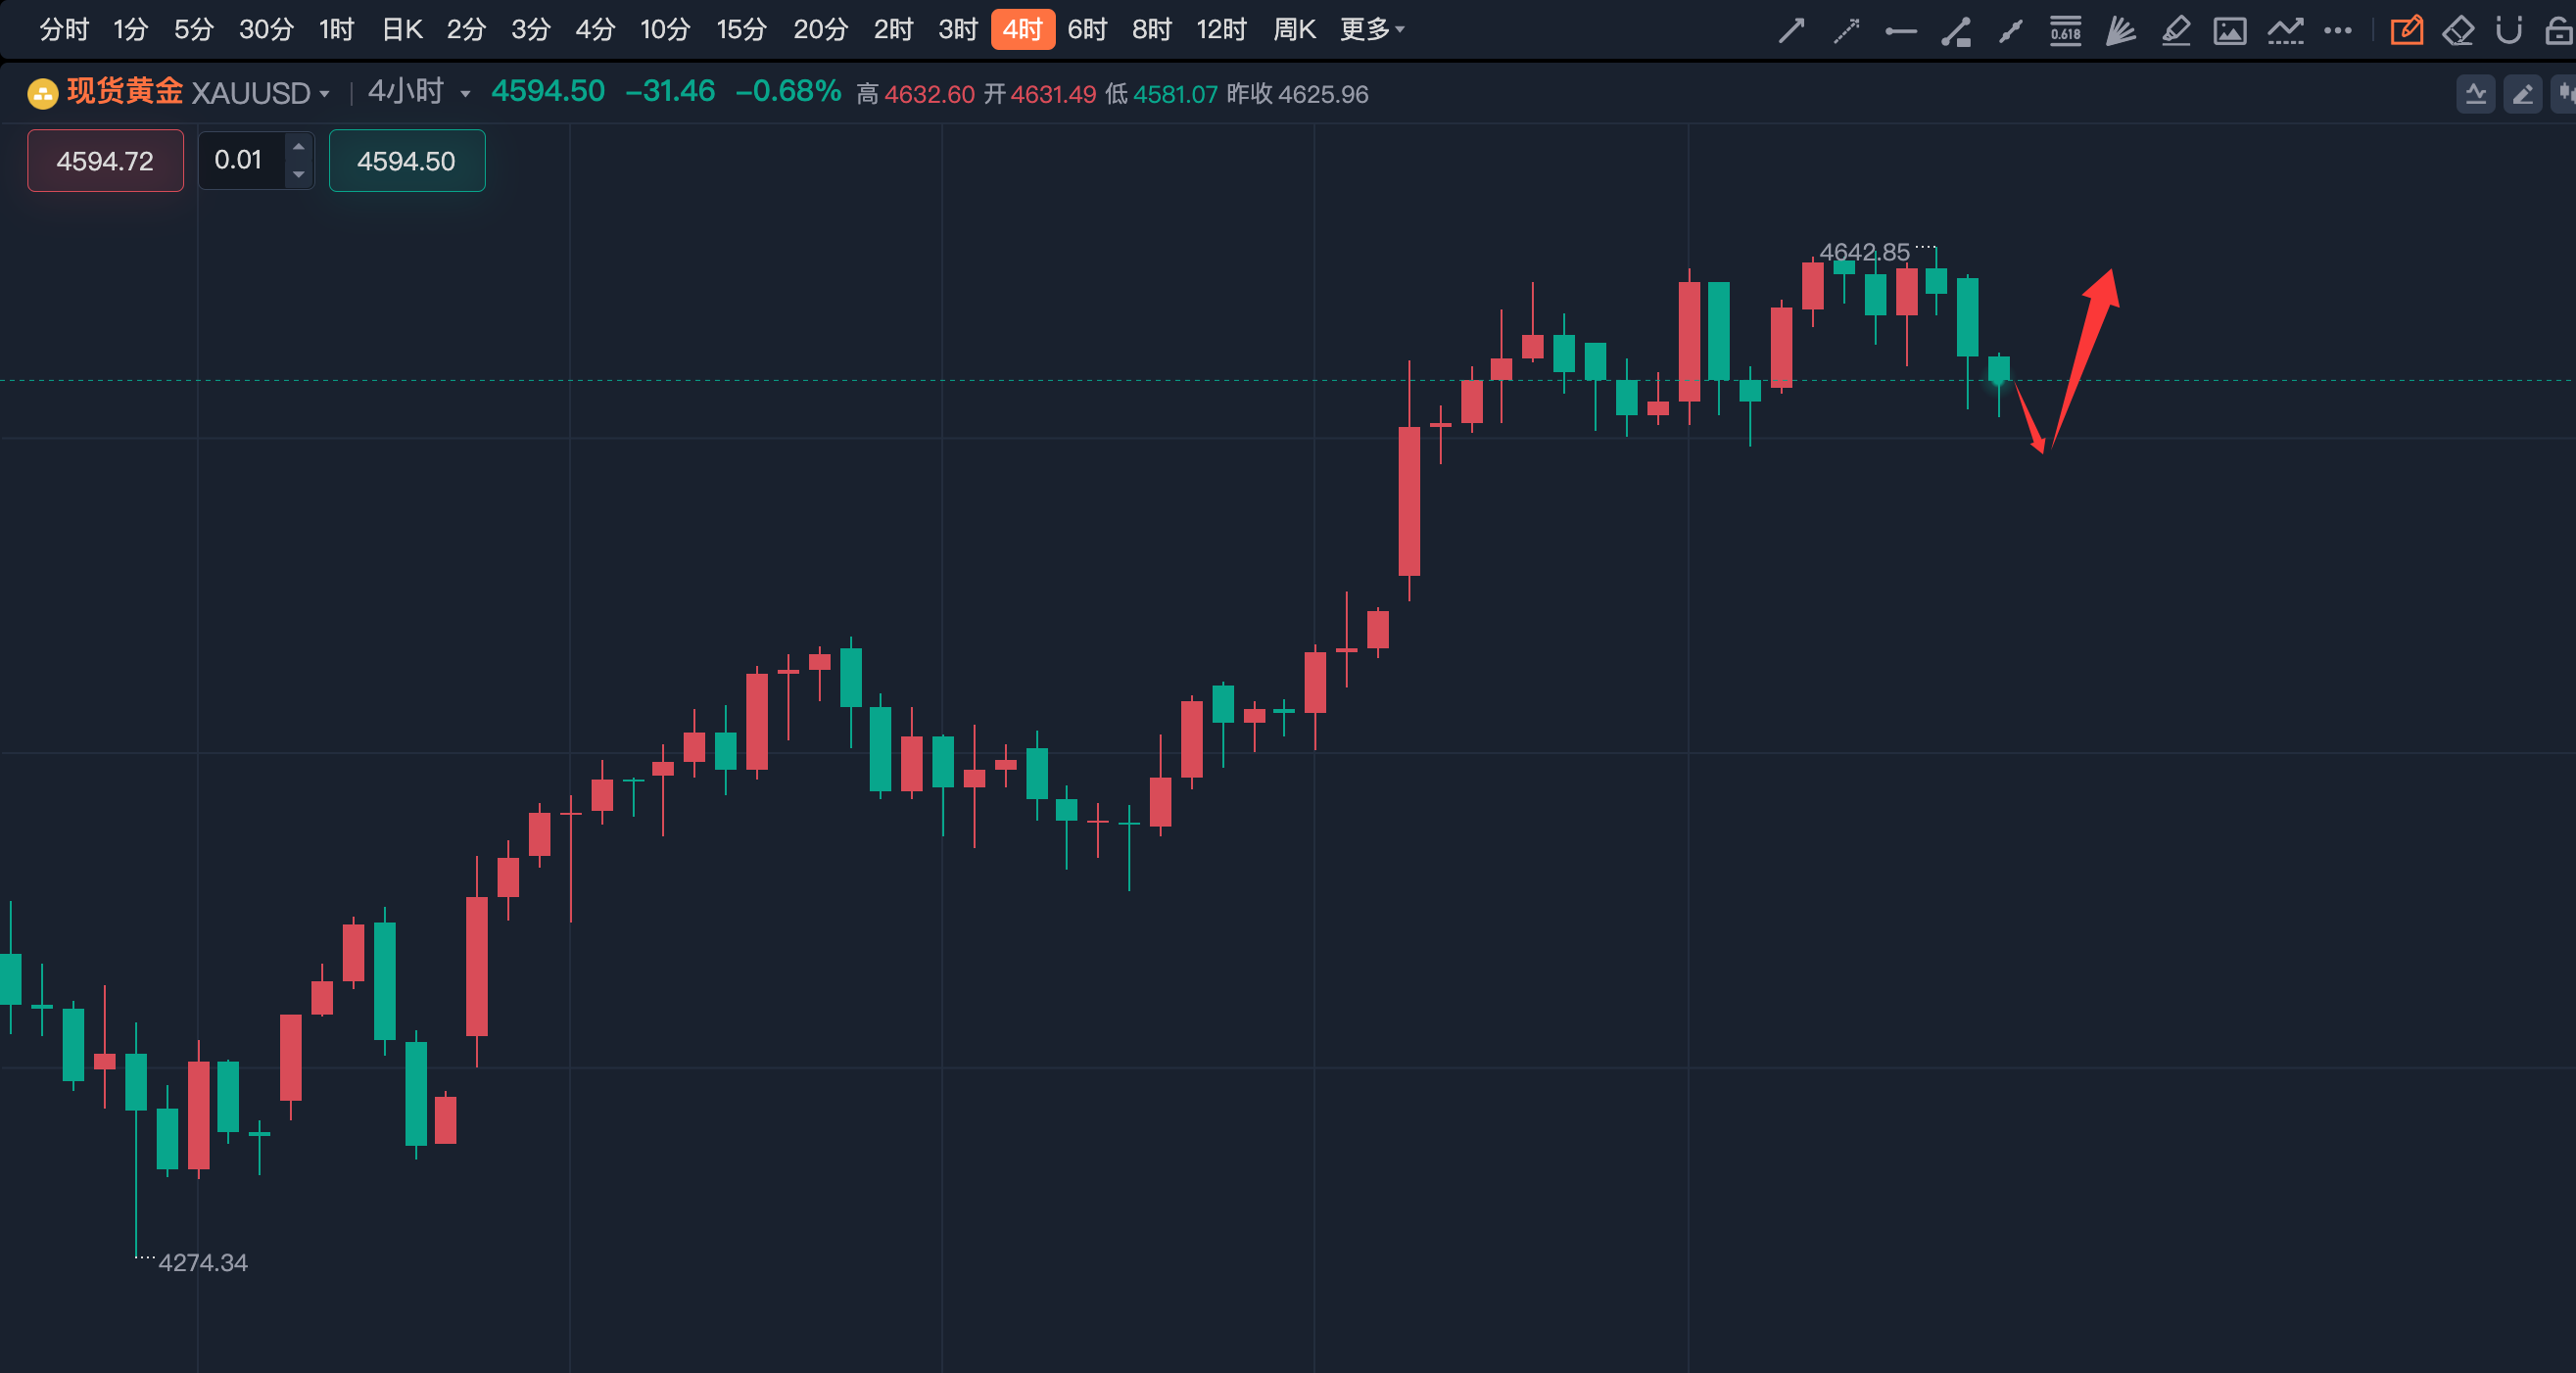Open the 更多 timeframes dropdown

1372,30
